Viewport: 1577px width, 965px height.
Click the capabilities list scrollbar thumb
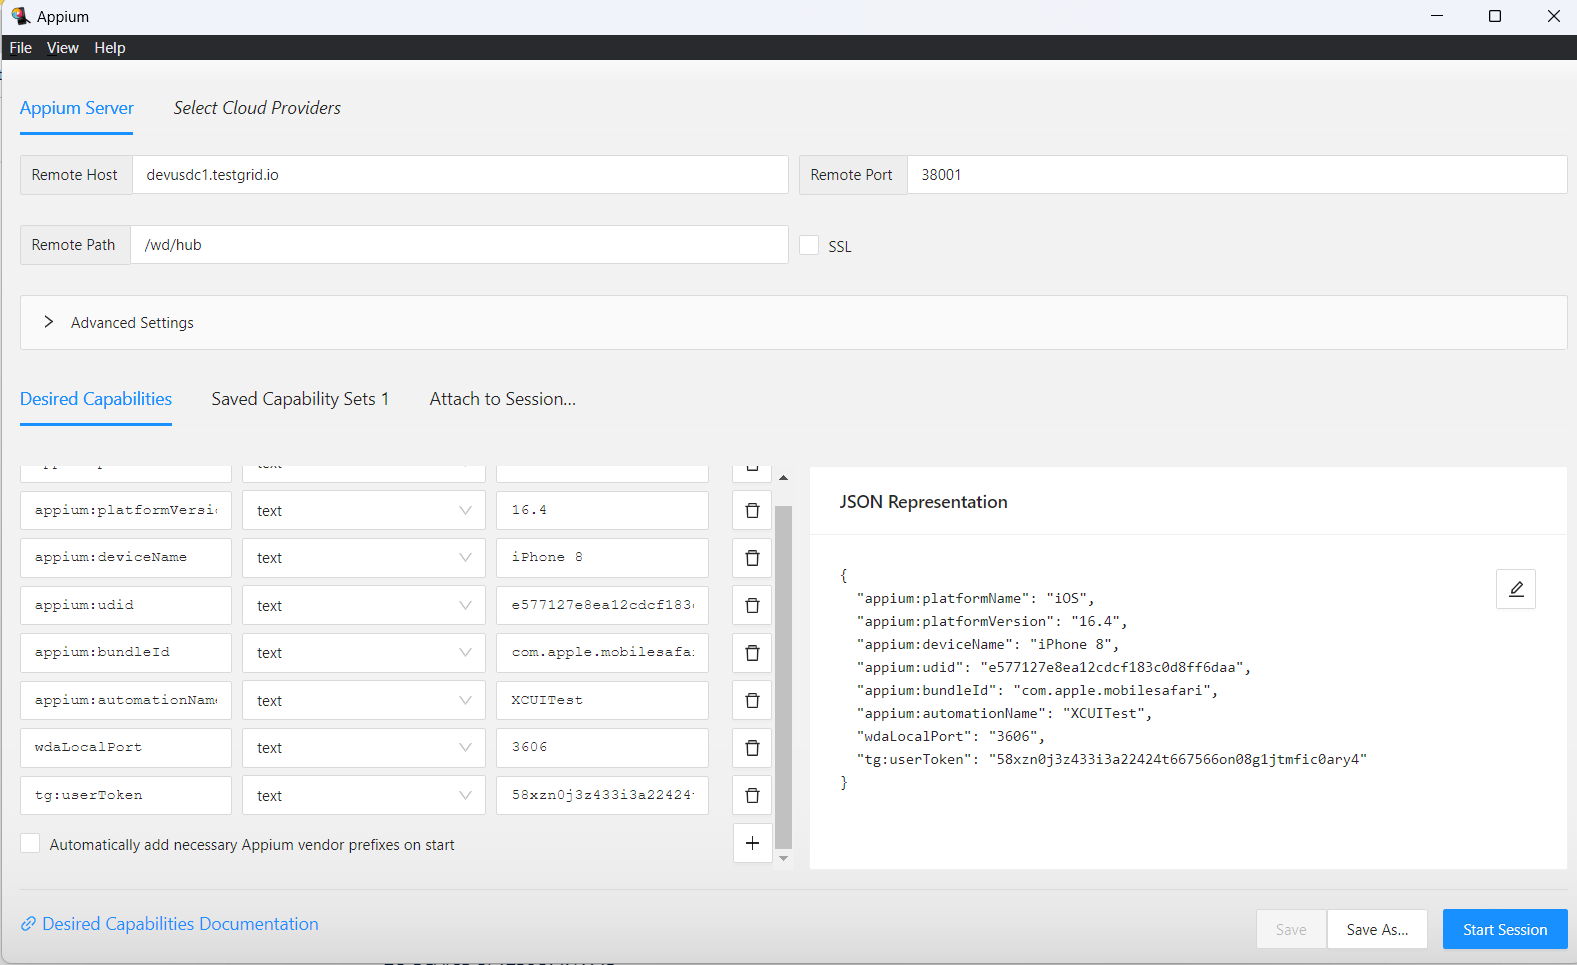pyautogui.click(x=784, y=676)
